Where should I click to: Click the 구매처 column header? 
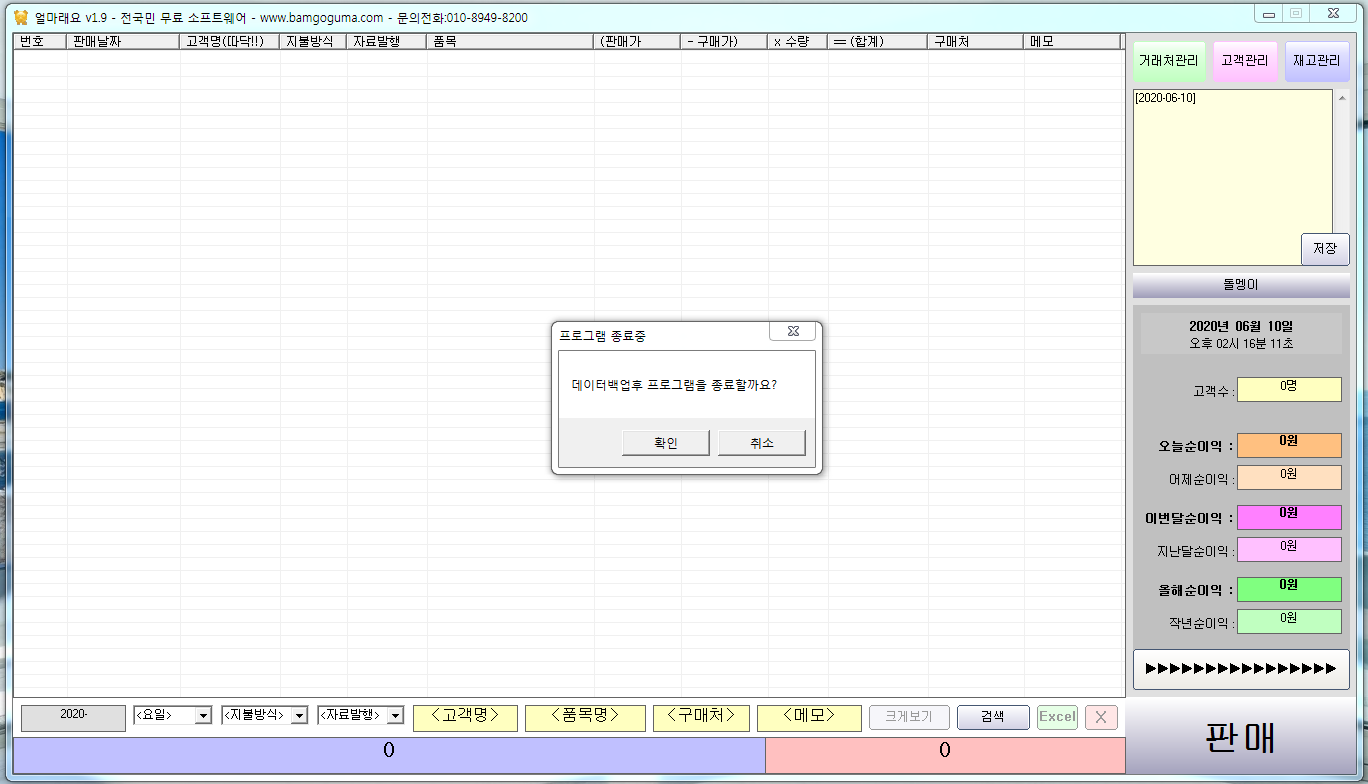pos(976,42)
